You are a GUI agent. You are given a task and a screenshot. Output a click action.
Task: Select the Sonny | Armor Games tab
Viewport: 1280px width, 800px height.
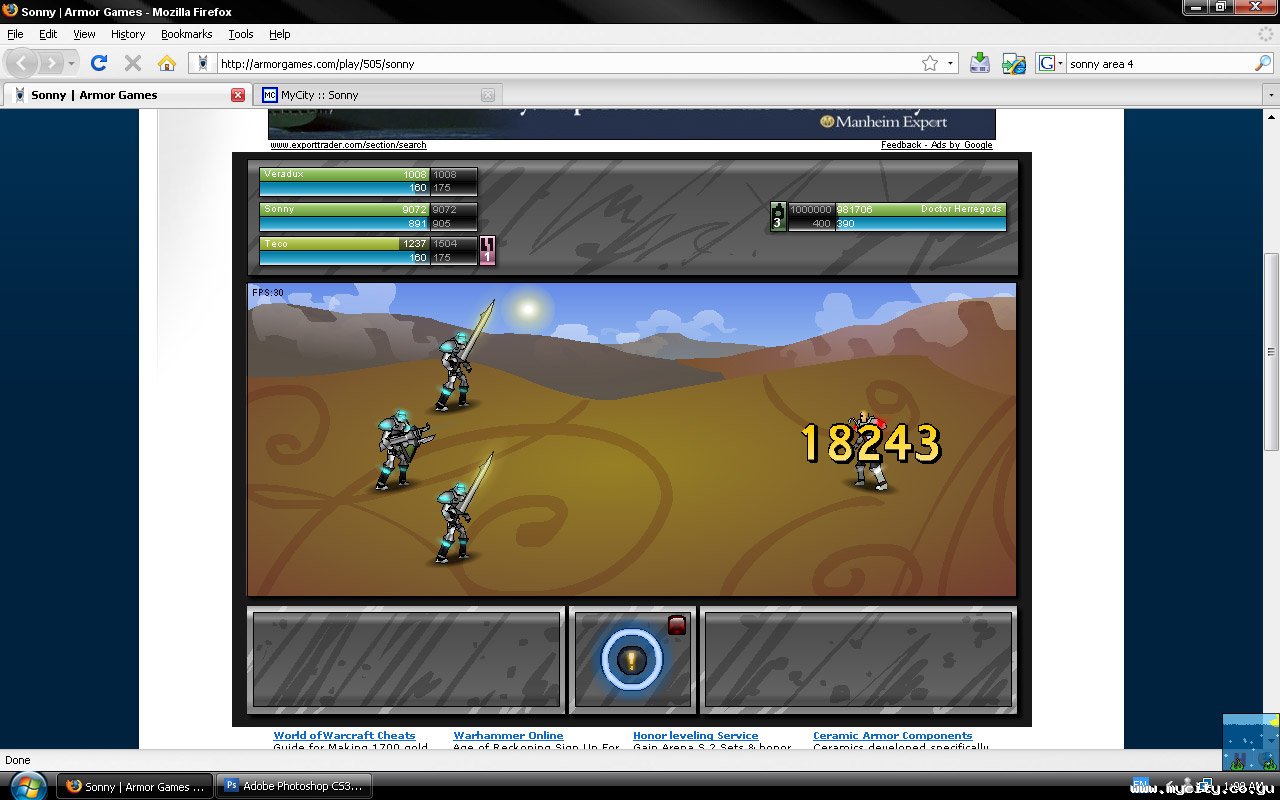[x=127, y=95]
